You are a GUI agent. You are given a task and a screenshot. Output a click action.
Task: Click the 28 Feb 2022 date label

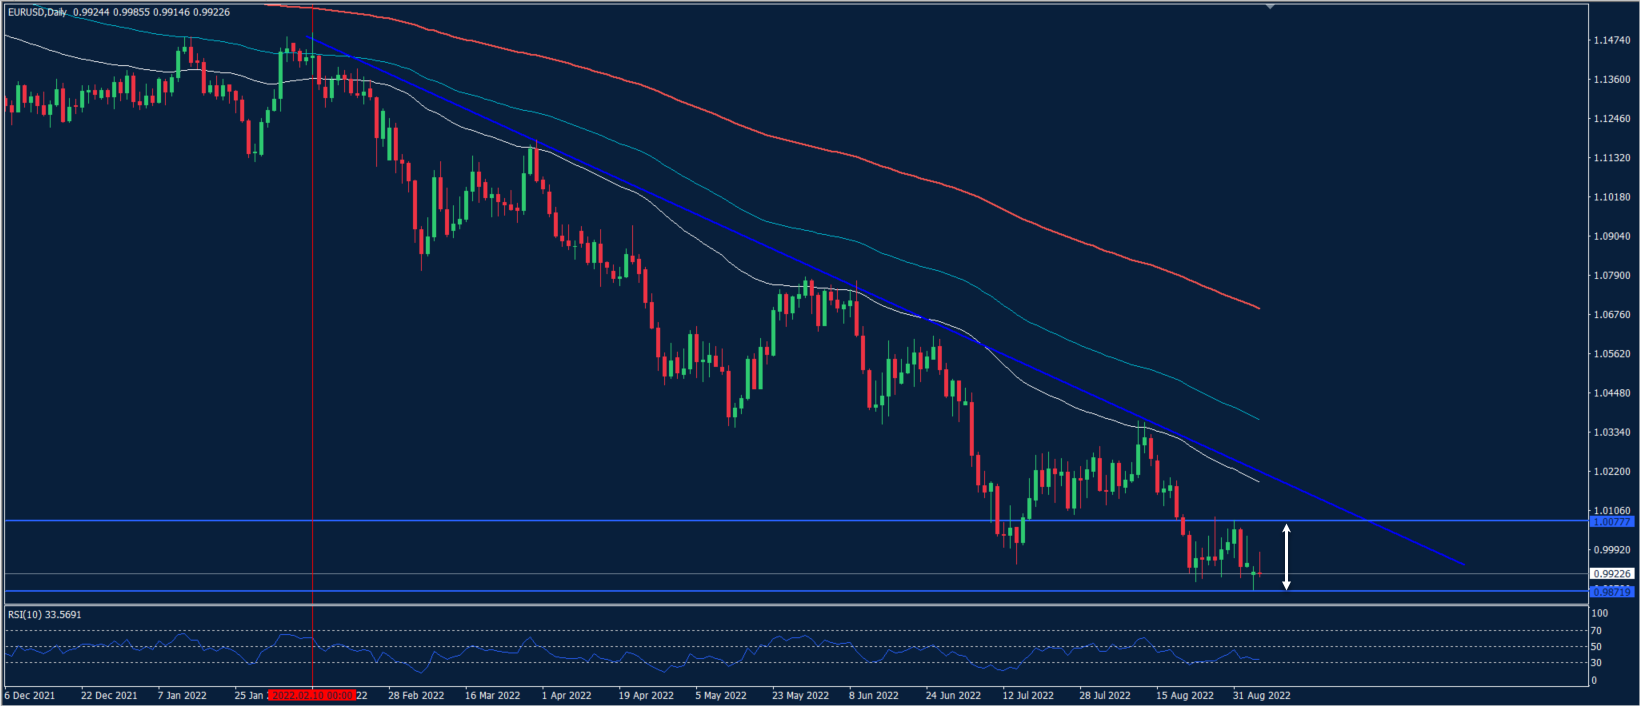click(416, 695)
